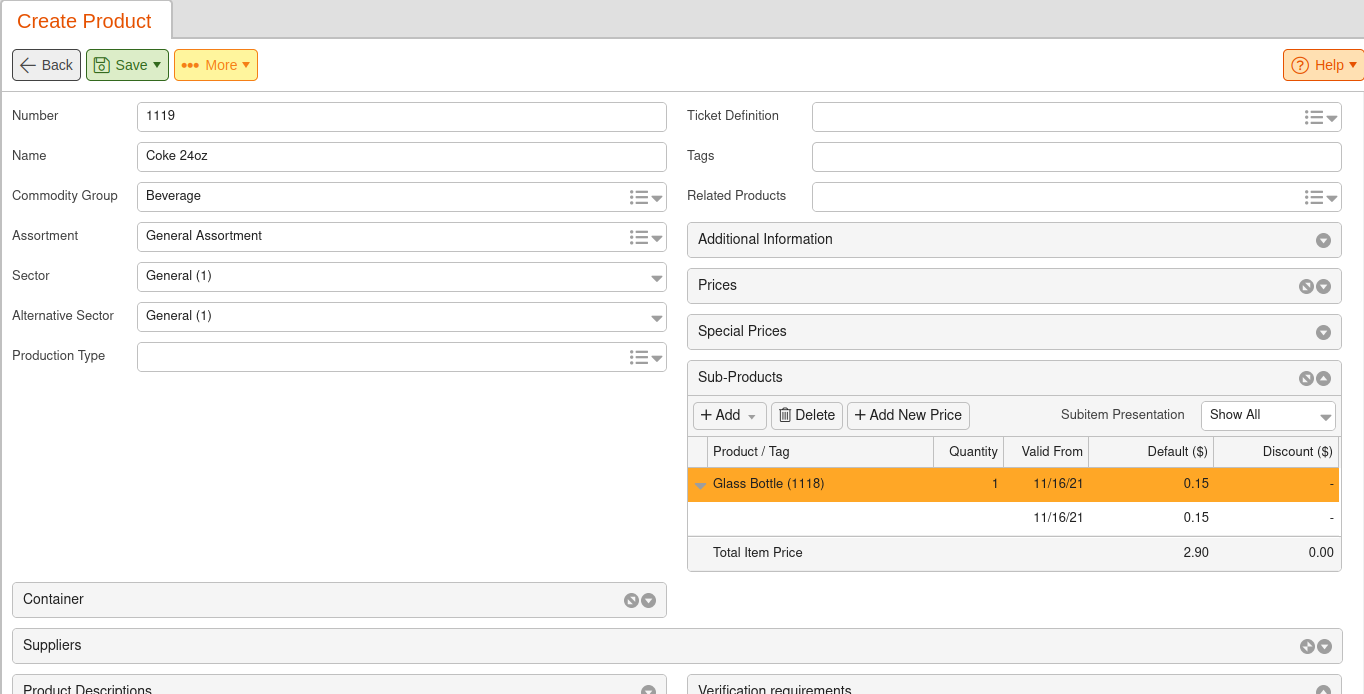
Task: Select the Create Product tab
Action: click(x=85, y=21)
